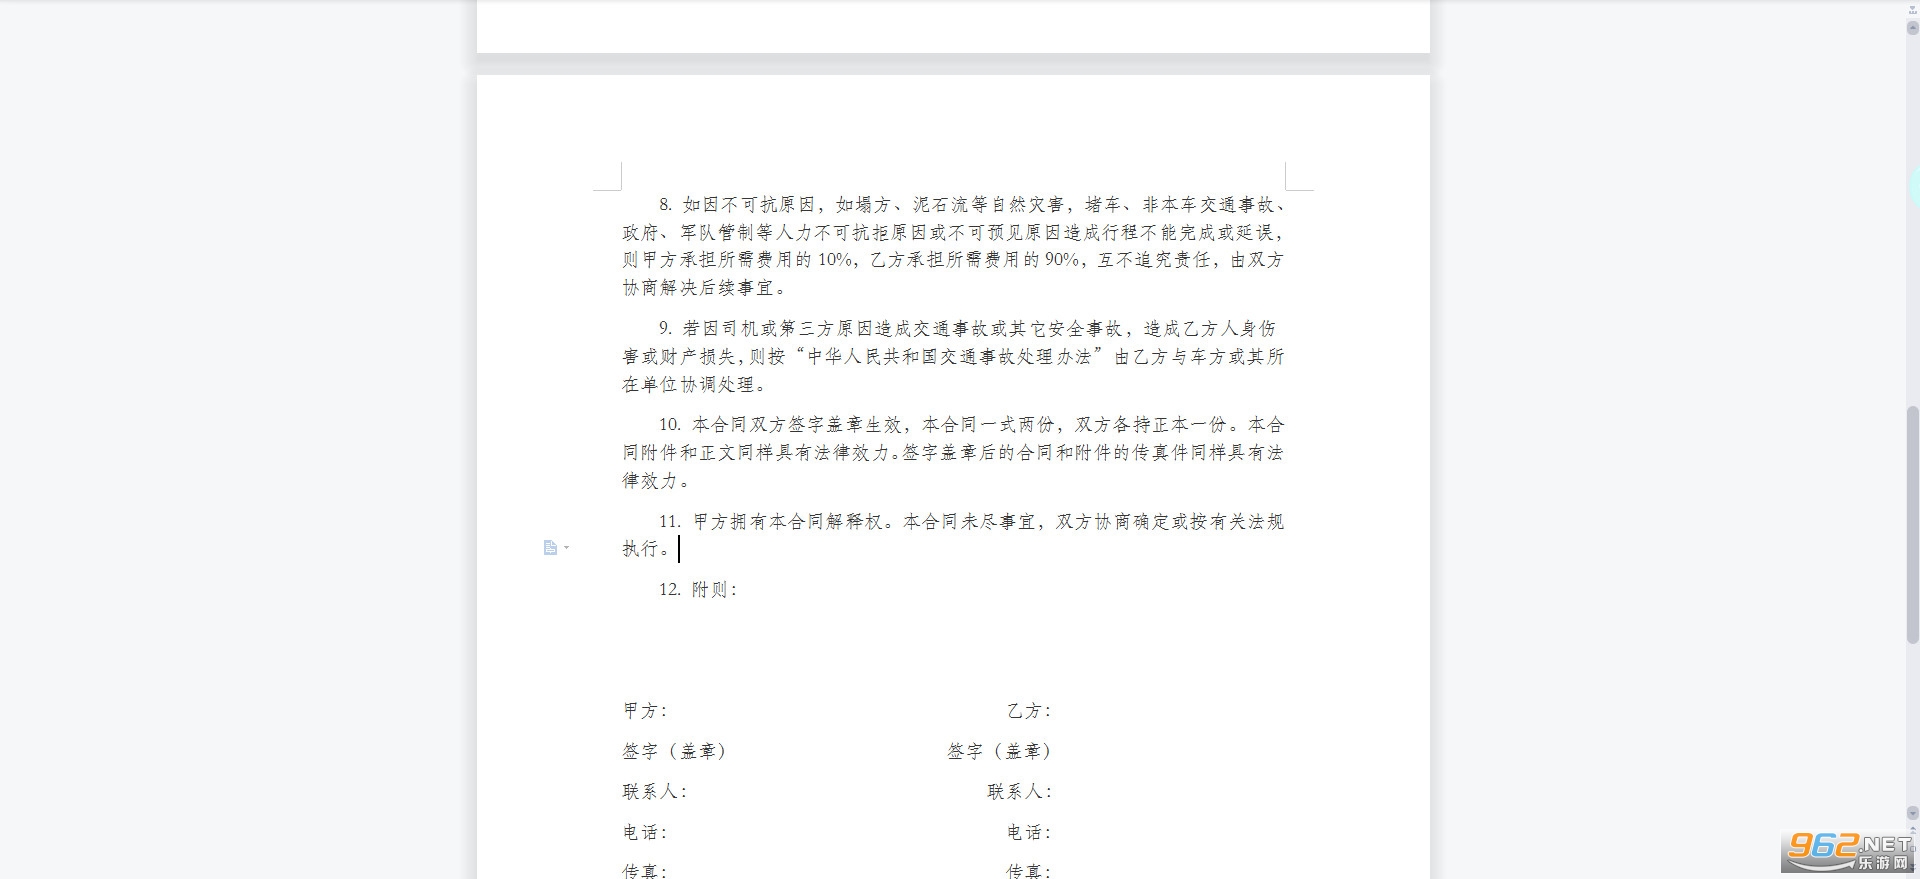Click "电话:" in the 甲方 column
Image resolution: width=1920 pixels, height=879 pixels.
(x=645, y=832)
